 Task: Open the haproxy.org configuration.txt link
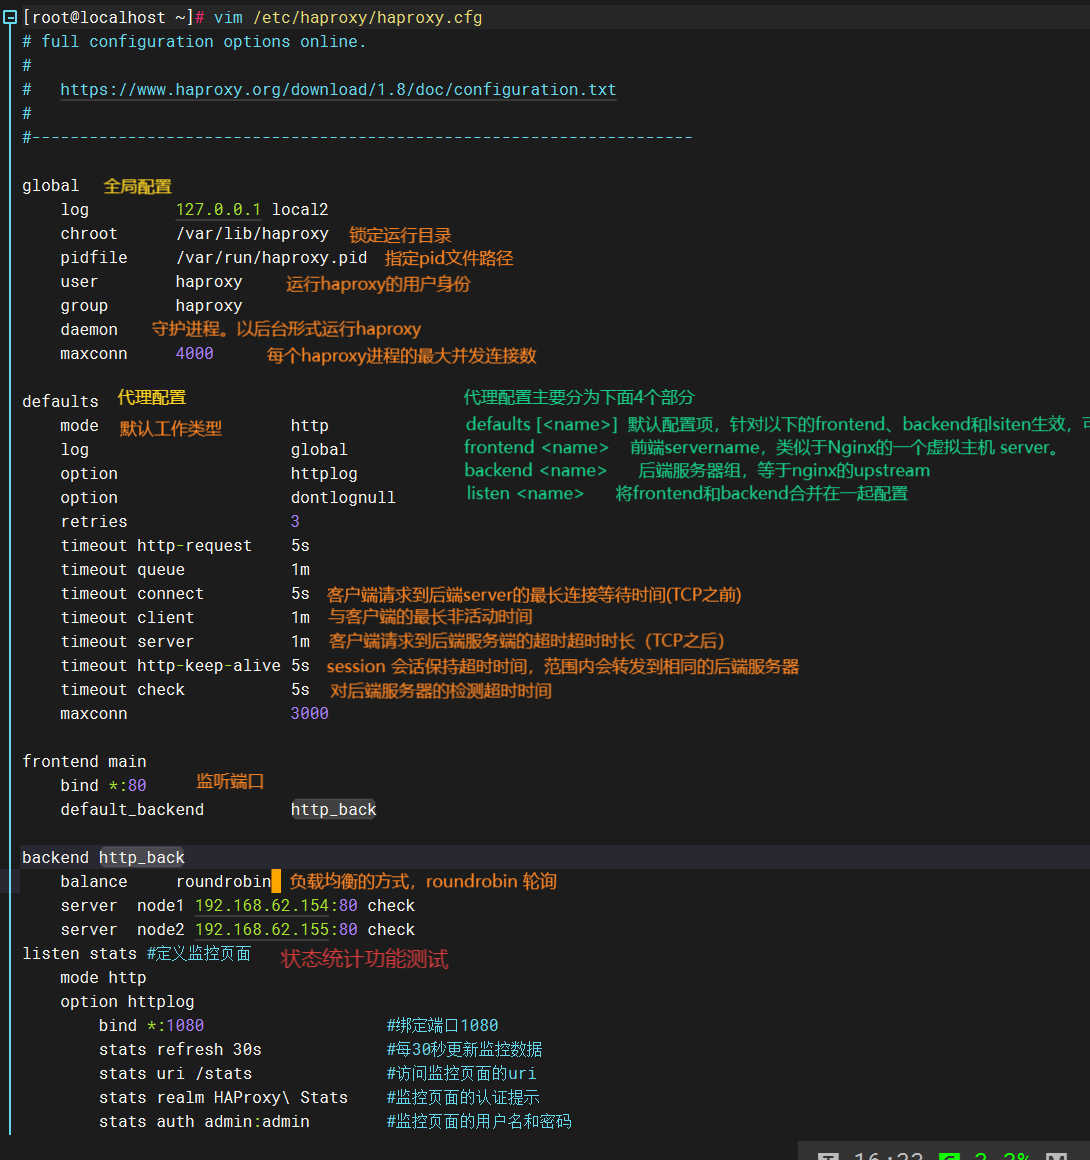(x=338, y=90)
